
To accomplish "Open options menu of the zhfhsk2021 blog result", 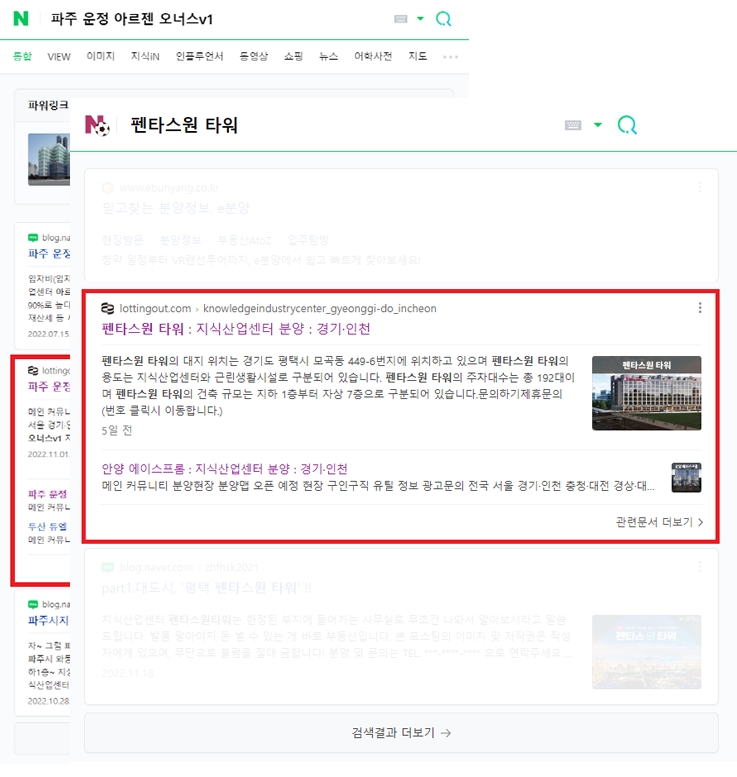I will tap(700, 566).
